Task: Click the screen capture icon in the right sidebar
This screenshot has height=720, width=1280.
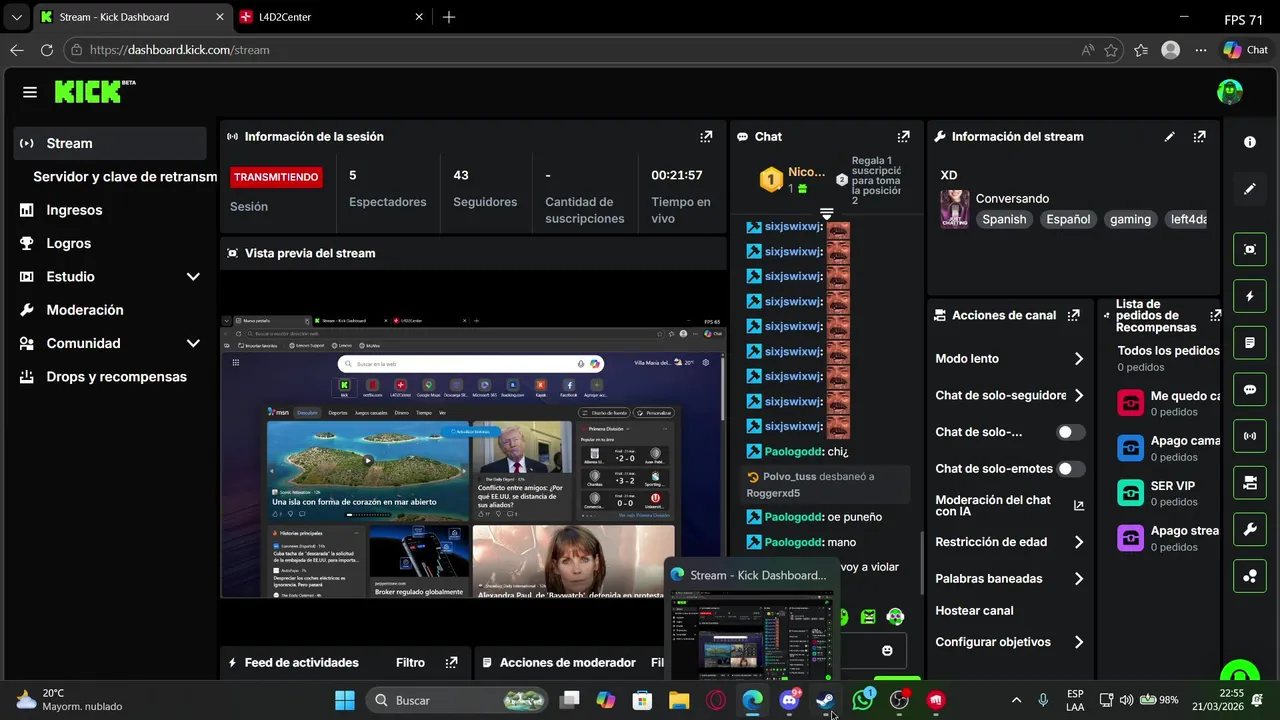Action: 1250,250
